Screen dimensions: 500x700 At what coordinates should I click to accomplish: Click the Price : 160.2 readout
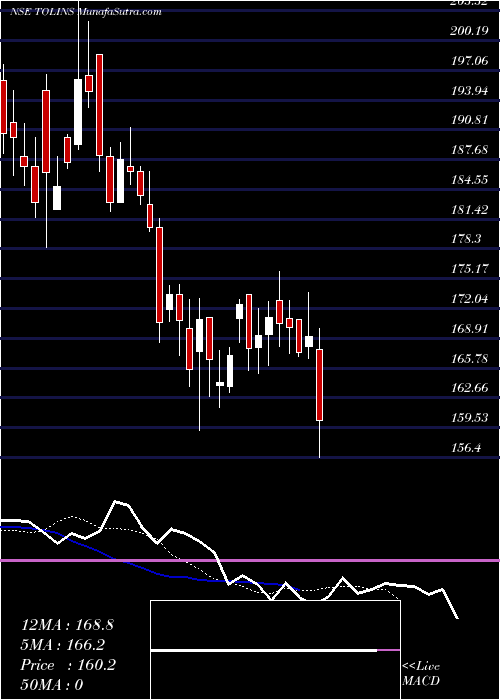point(68,665)
